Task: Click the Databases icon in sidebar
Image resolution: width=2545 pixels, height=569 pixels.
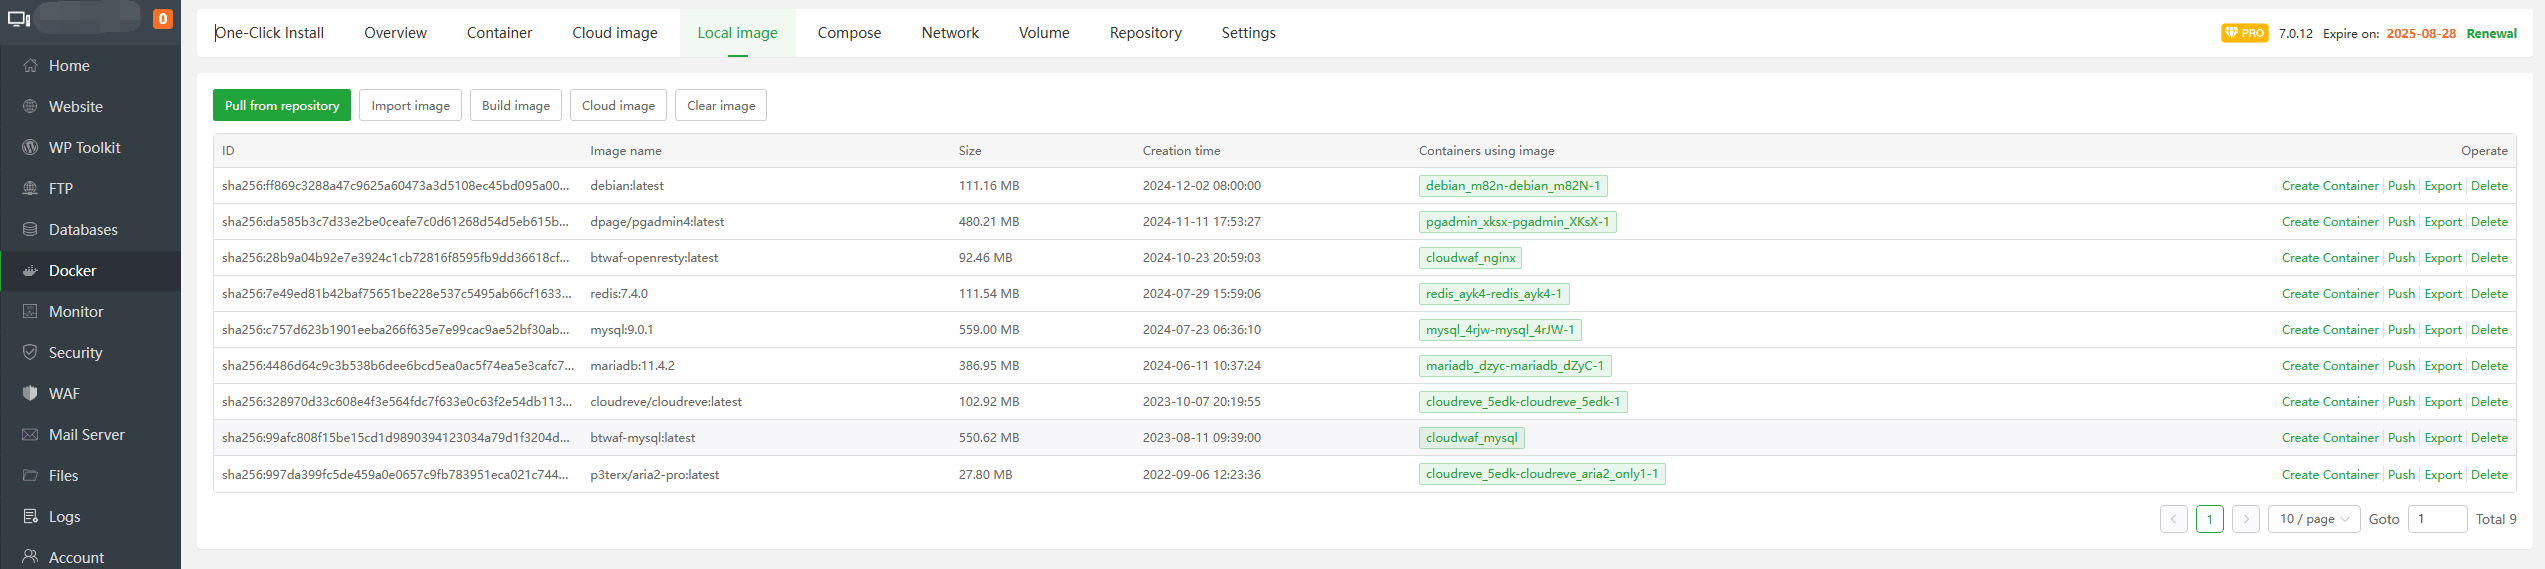Action: coord(30,230)
